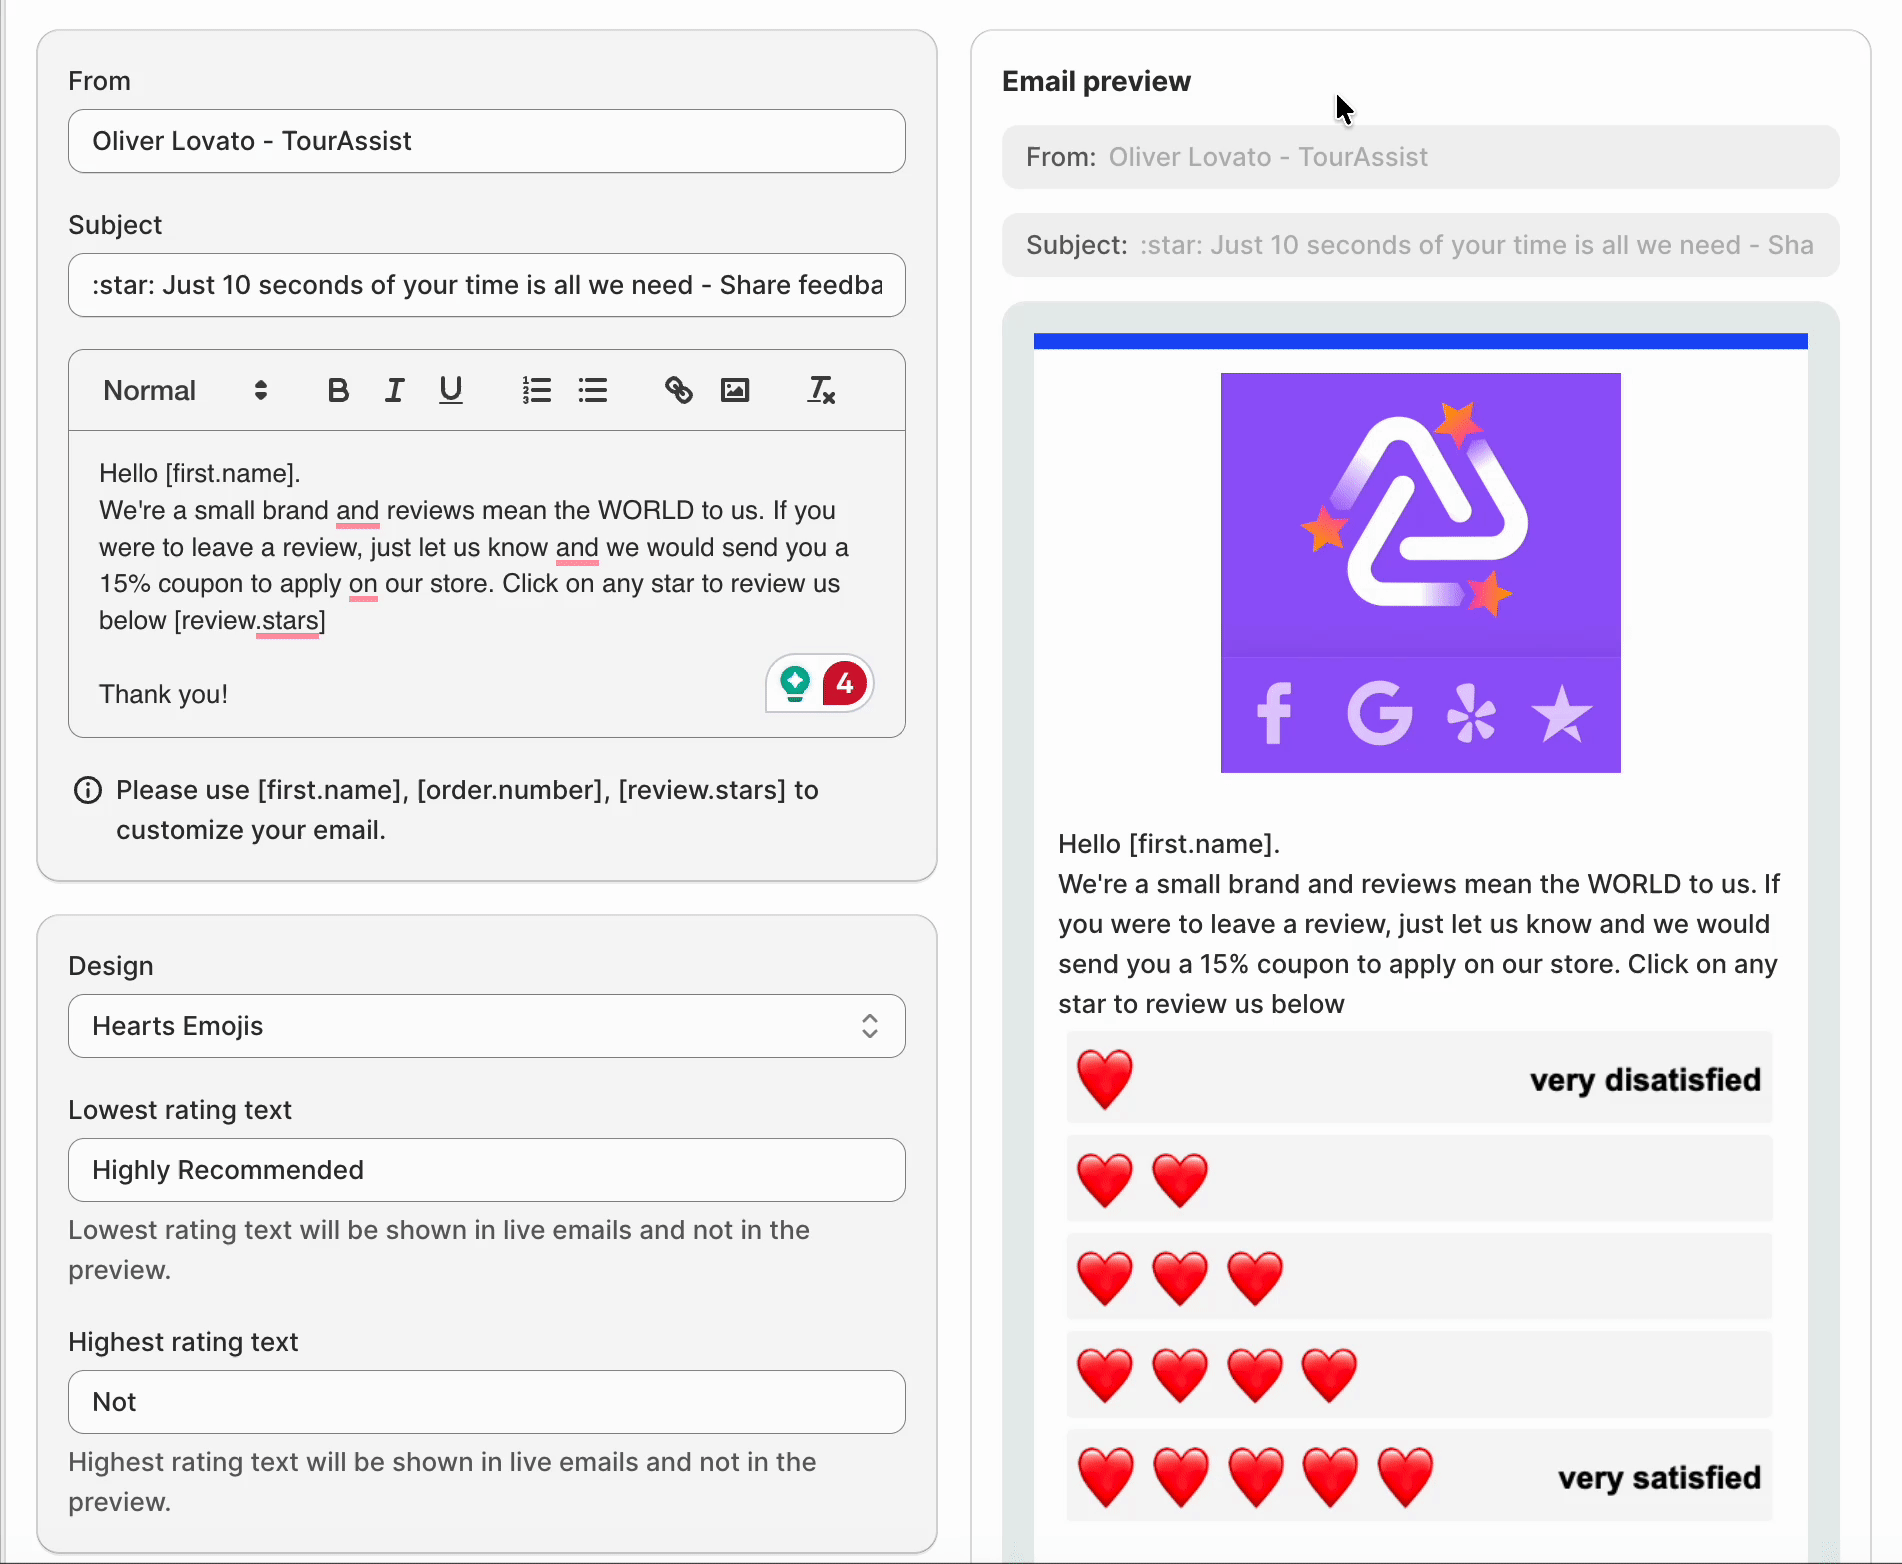Viewport: 1902px width, 1564px height.
Task: Select the two-hearts rating row
Action: [x=1419, y=1178]
